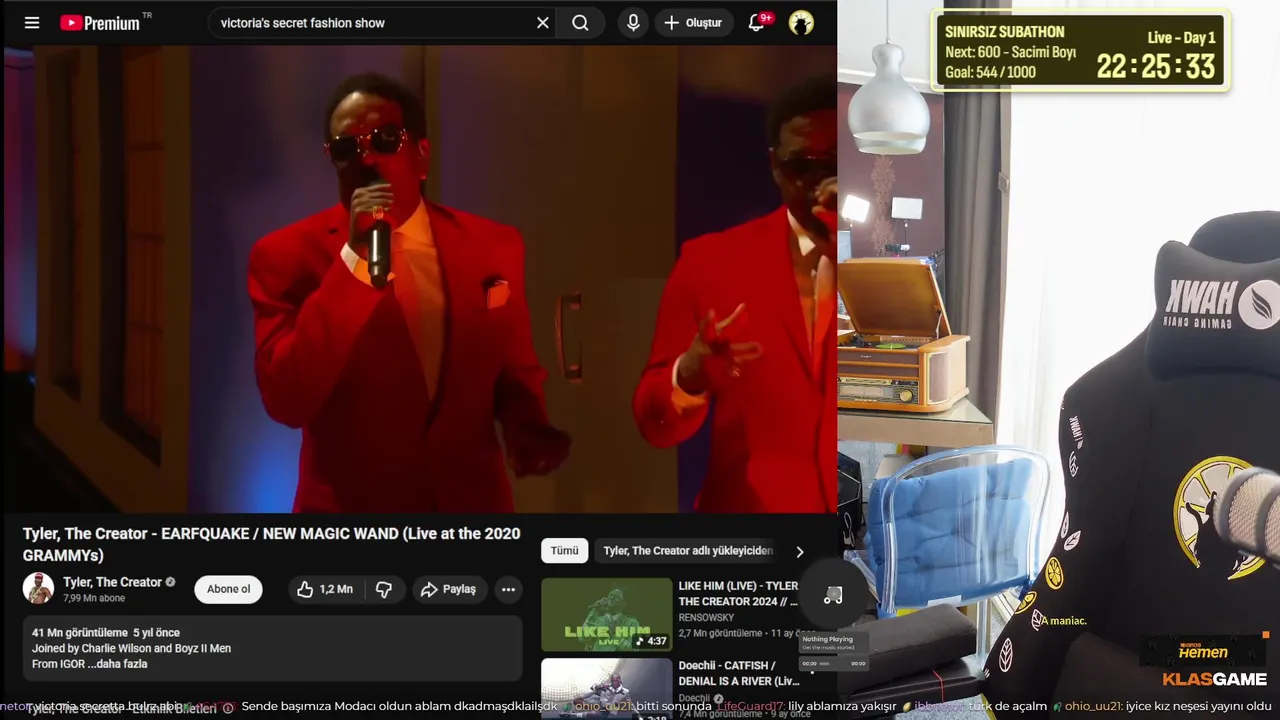This screenshot has width=1280, height=720.
Task: Click the 'Goal: 544 / 1000' overlay text
Action: pos(990,72)
